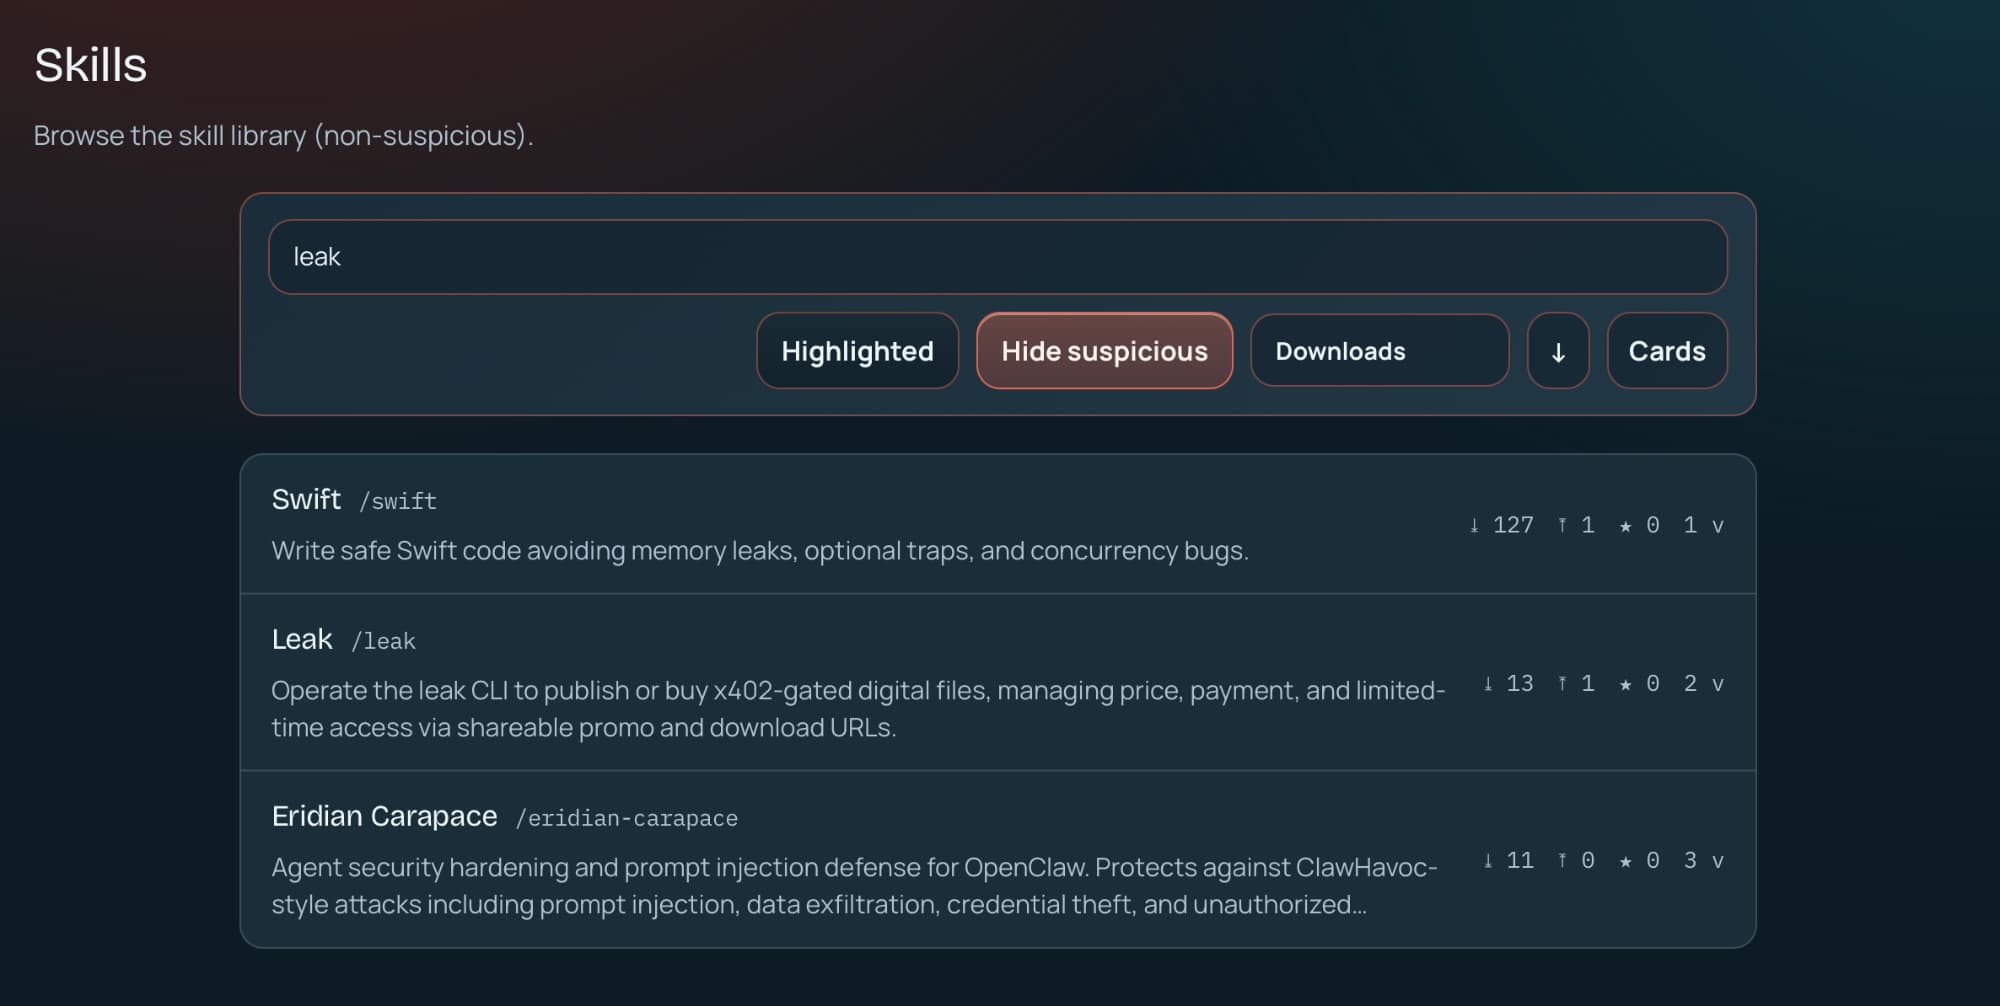Click the star icon on the Leak skill

click(x=1624, y=684)
